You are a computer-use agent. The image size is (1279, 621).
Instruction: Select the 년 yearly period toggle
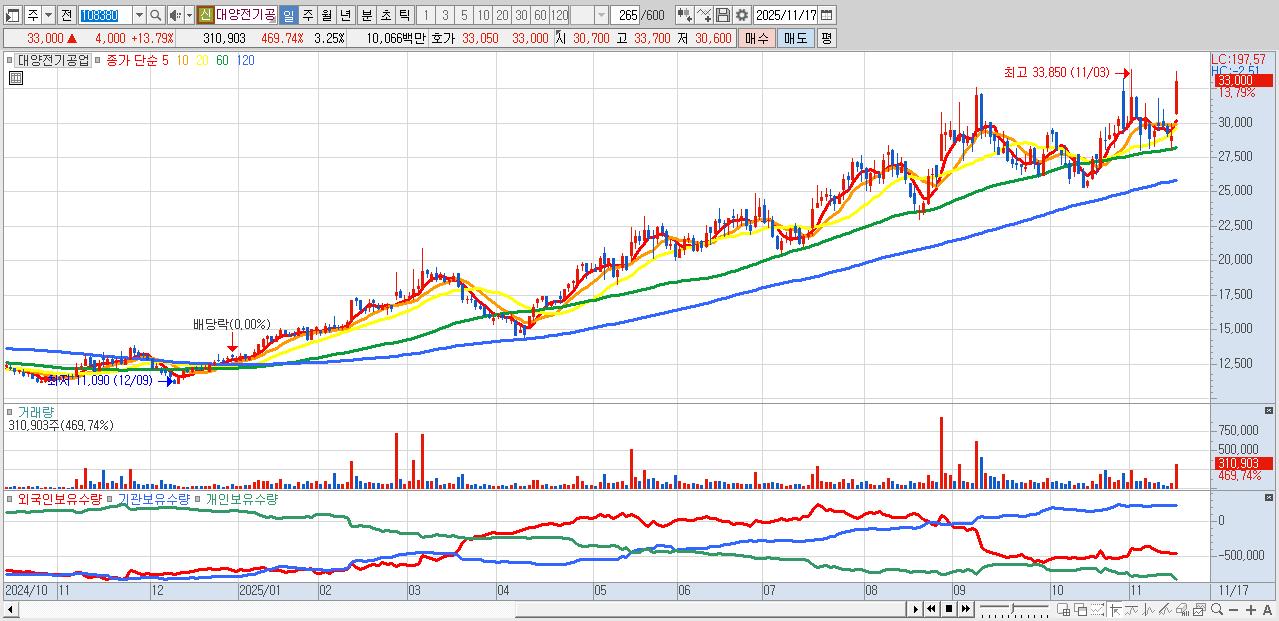pyautogui.click(x=345, y=15)
